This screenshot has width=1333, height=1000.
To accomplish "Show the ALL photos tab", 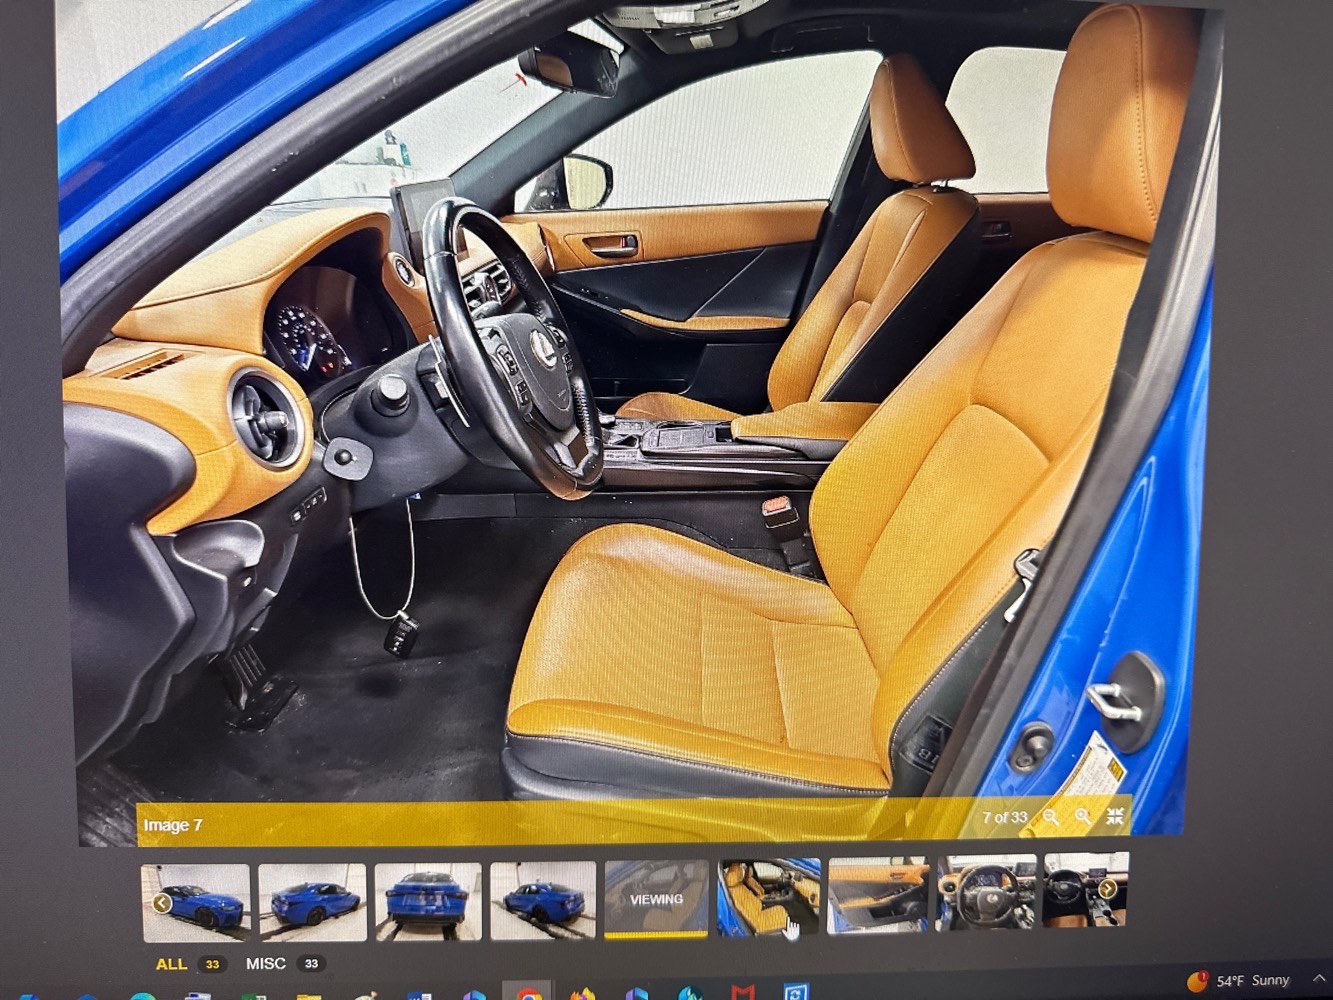I will (x=171, y=964).
